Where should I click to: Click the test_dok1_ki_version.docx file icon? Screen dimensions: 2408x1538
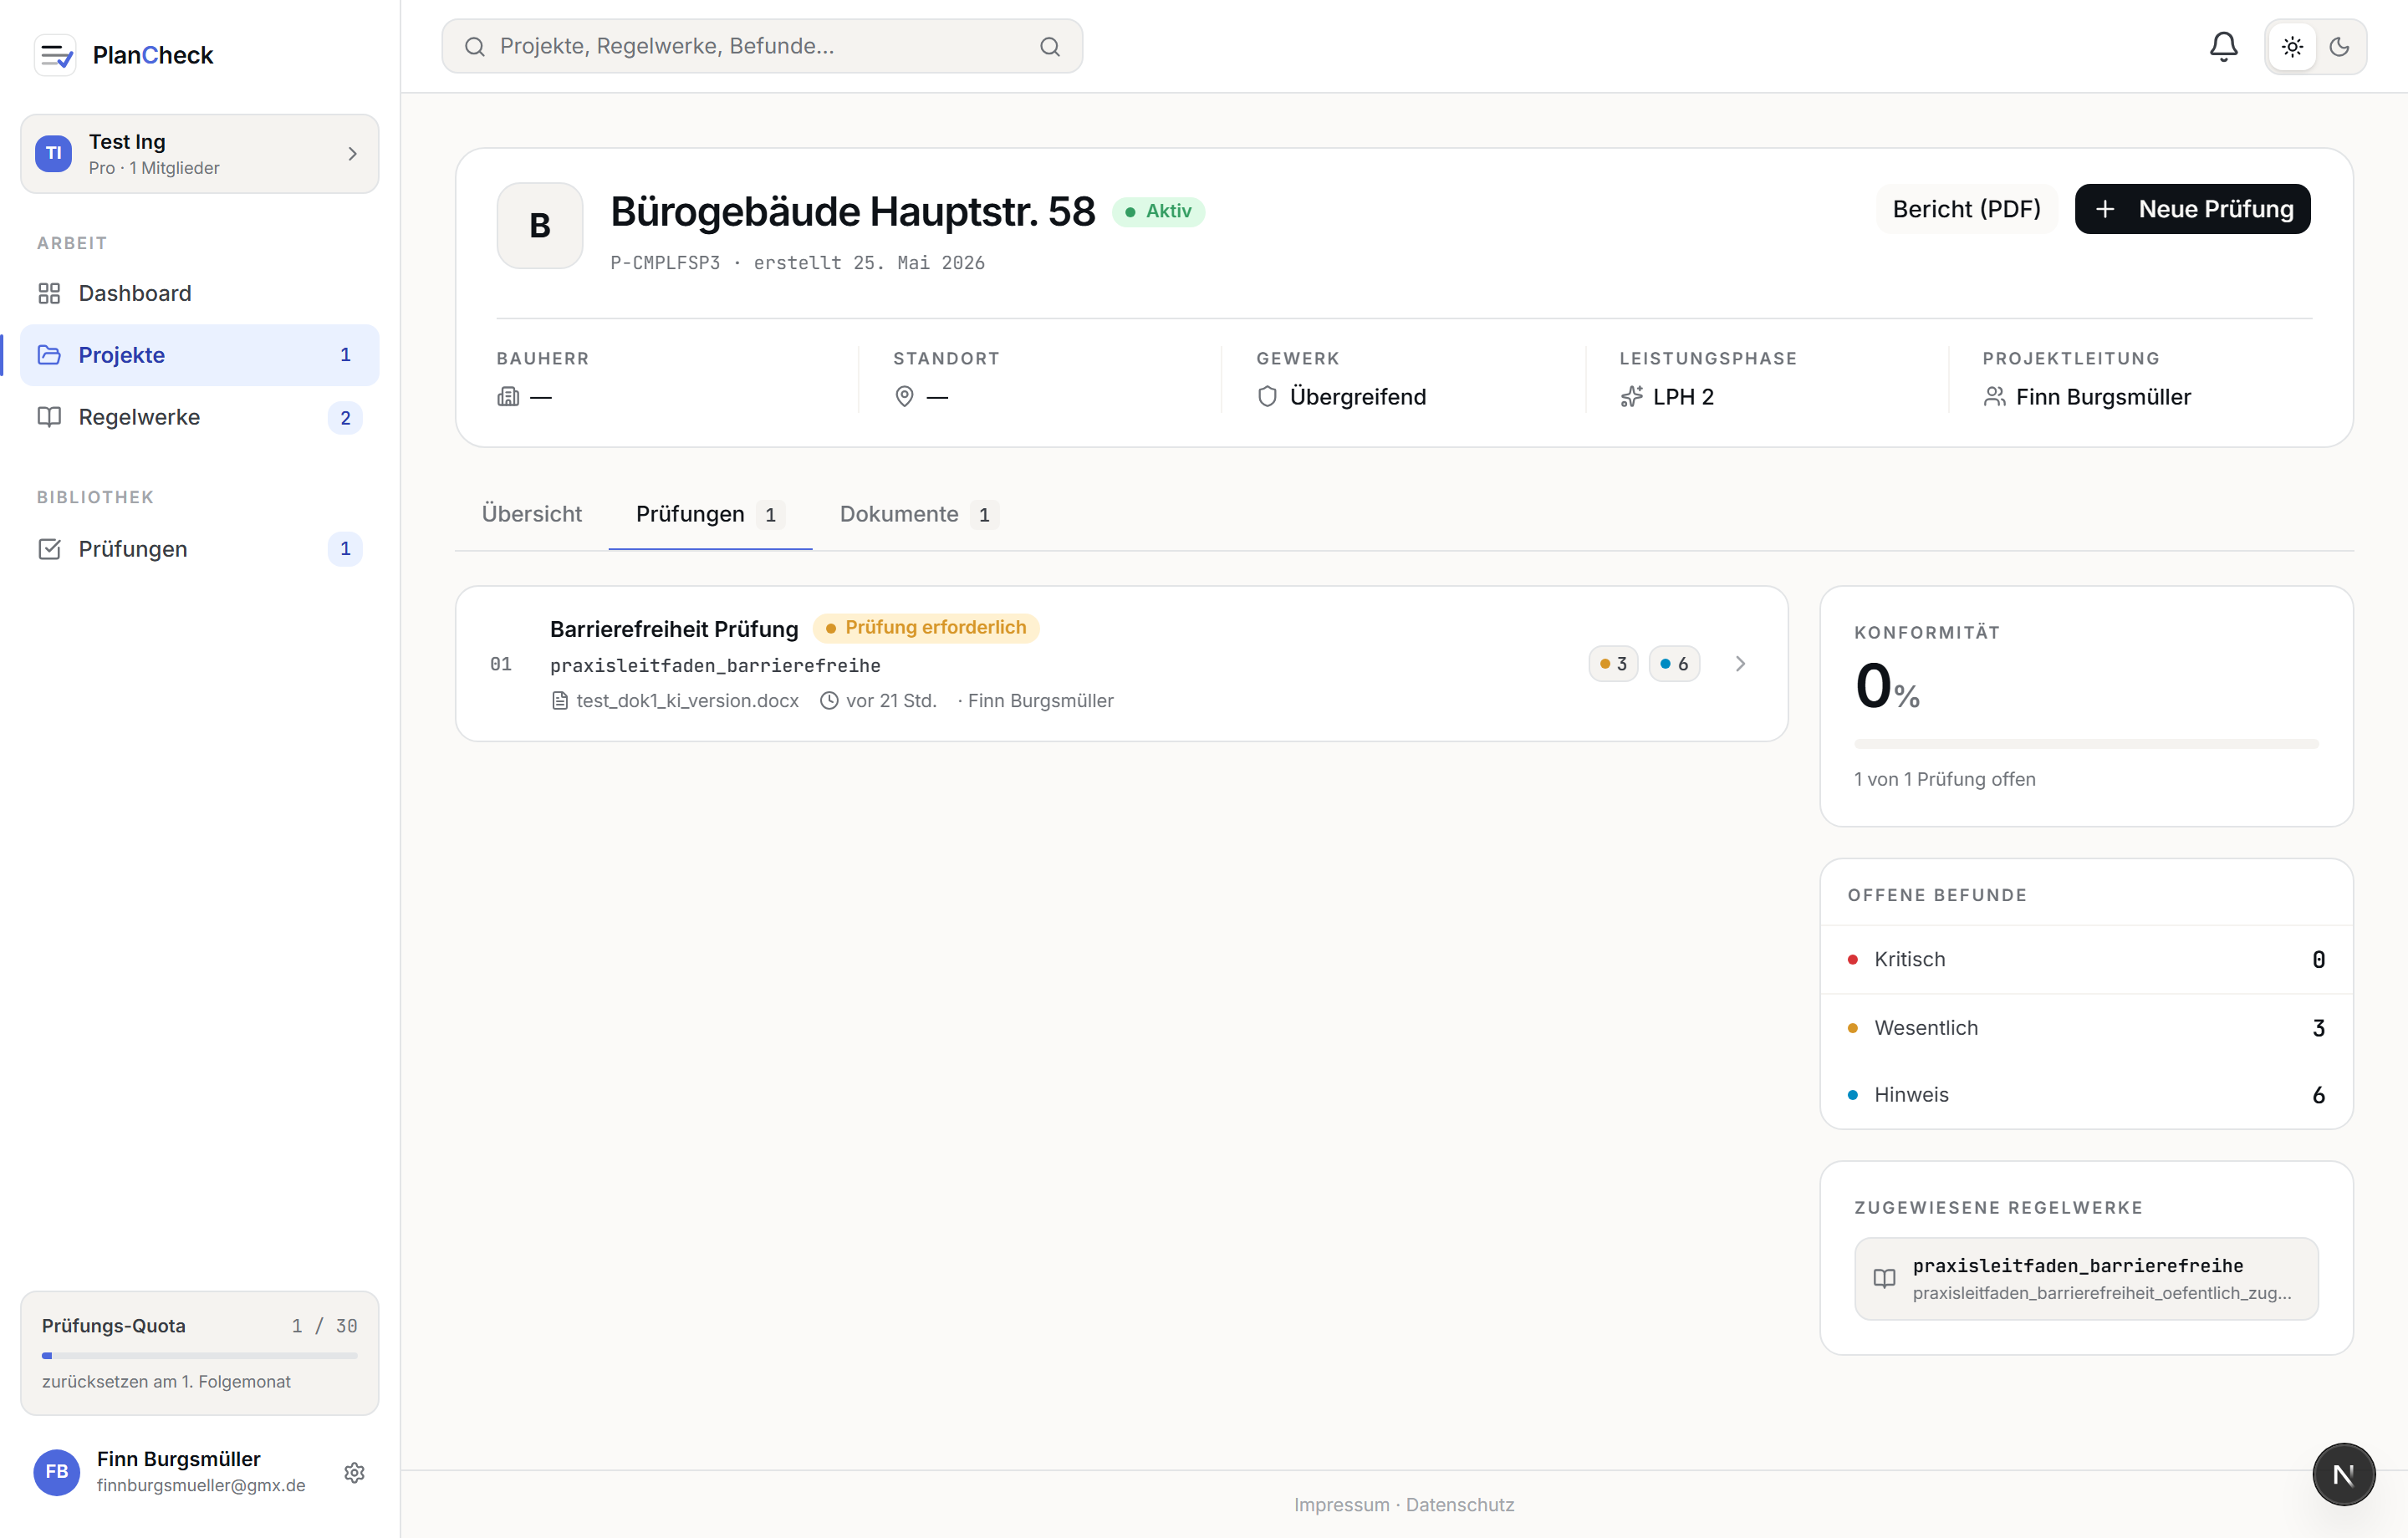click(560, 701)
